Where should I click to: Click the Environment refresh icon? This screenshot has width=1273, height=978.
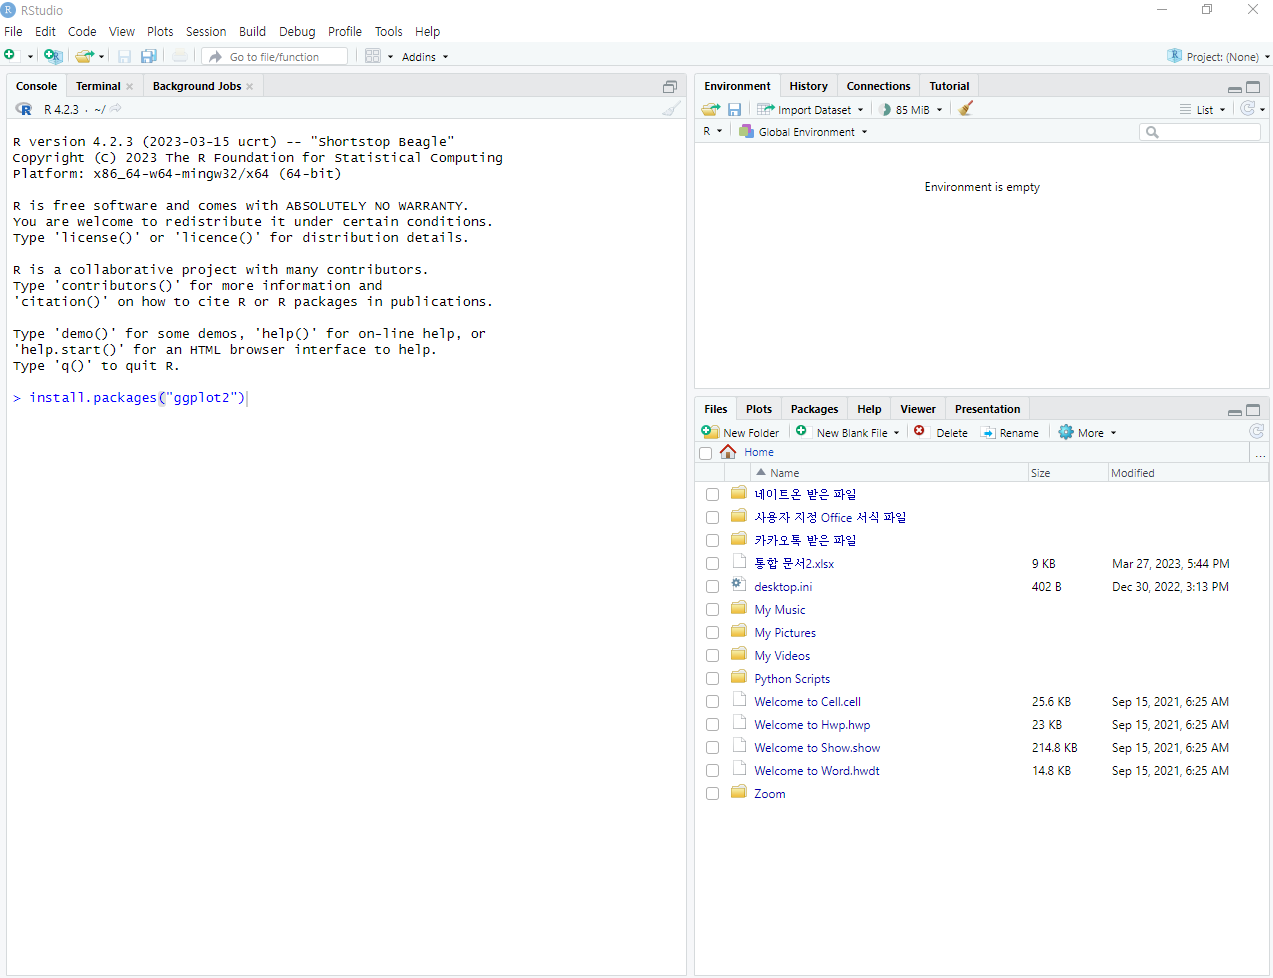[1247, 108]
